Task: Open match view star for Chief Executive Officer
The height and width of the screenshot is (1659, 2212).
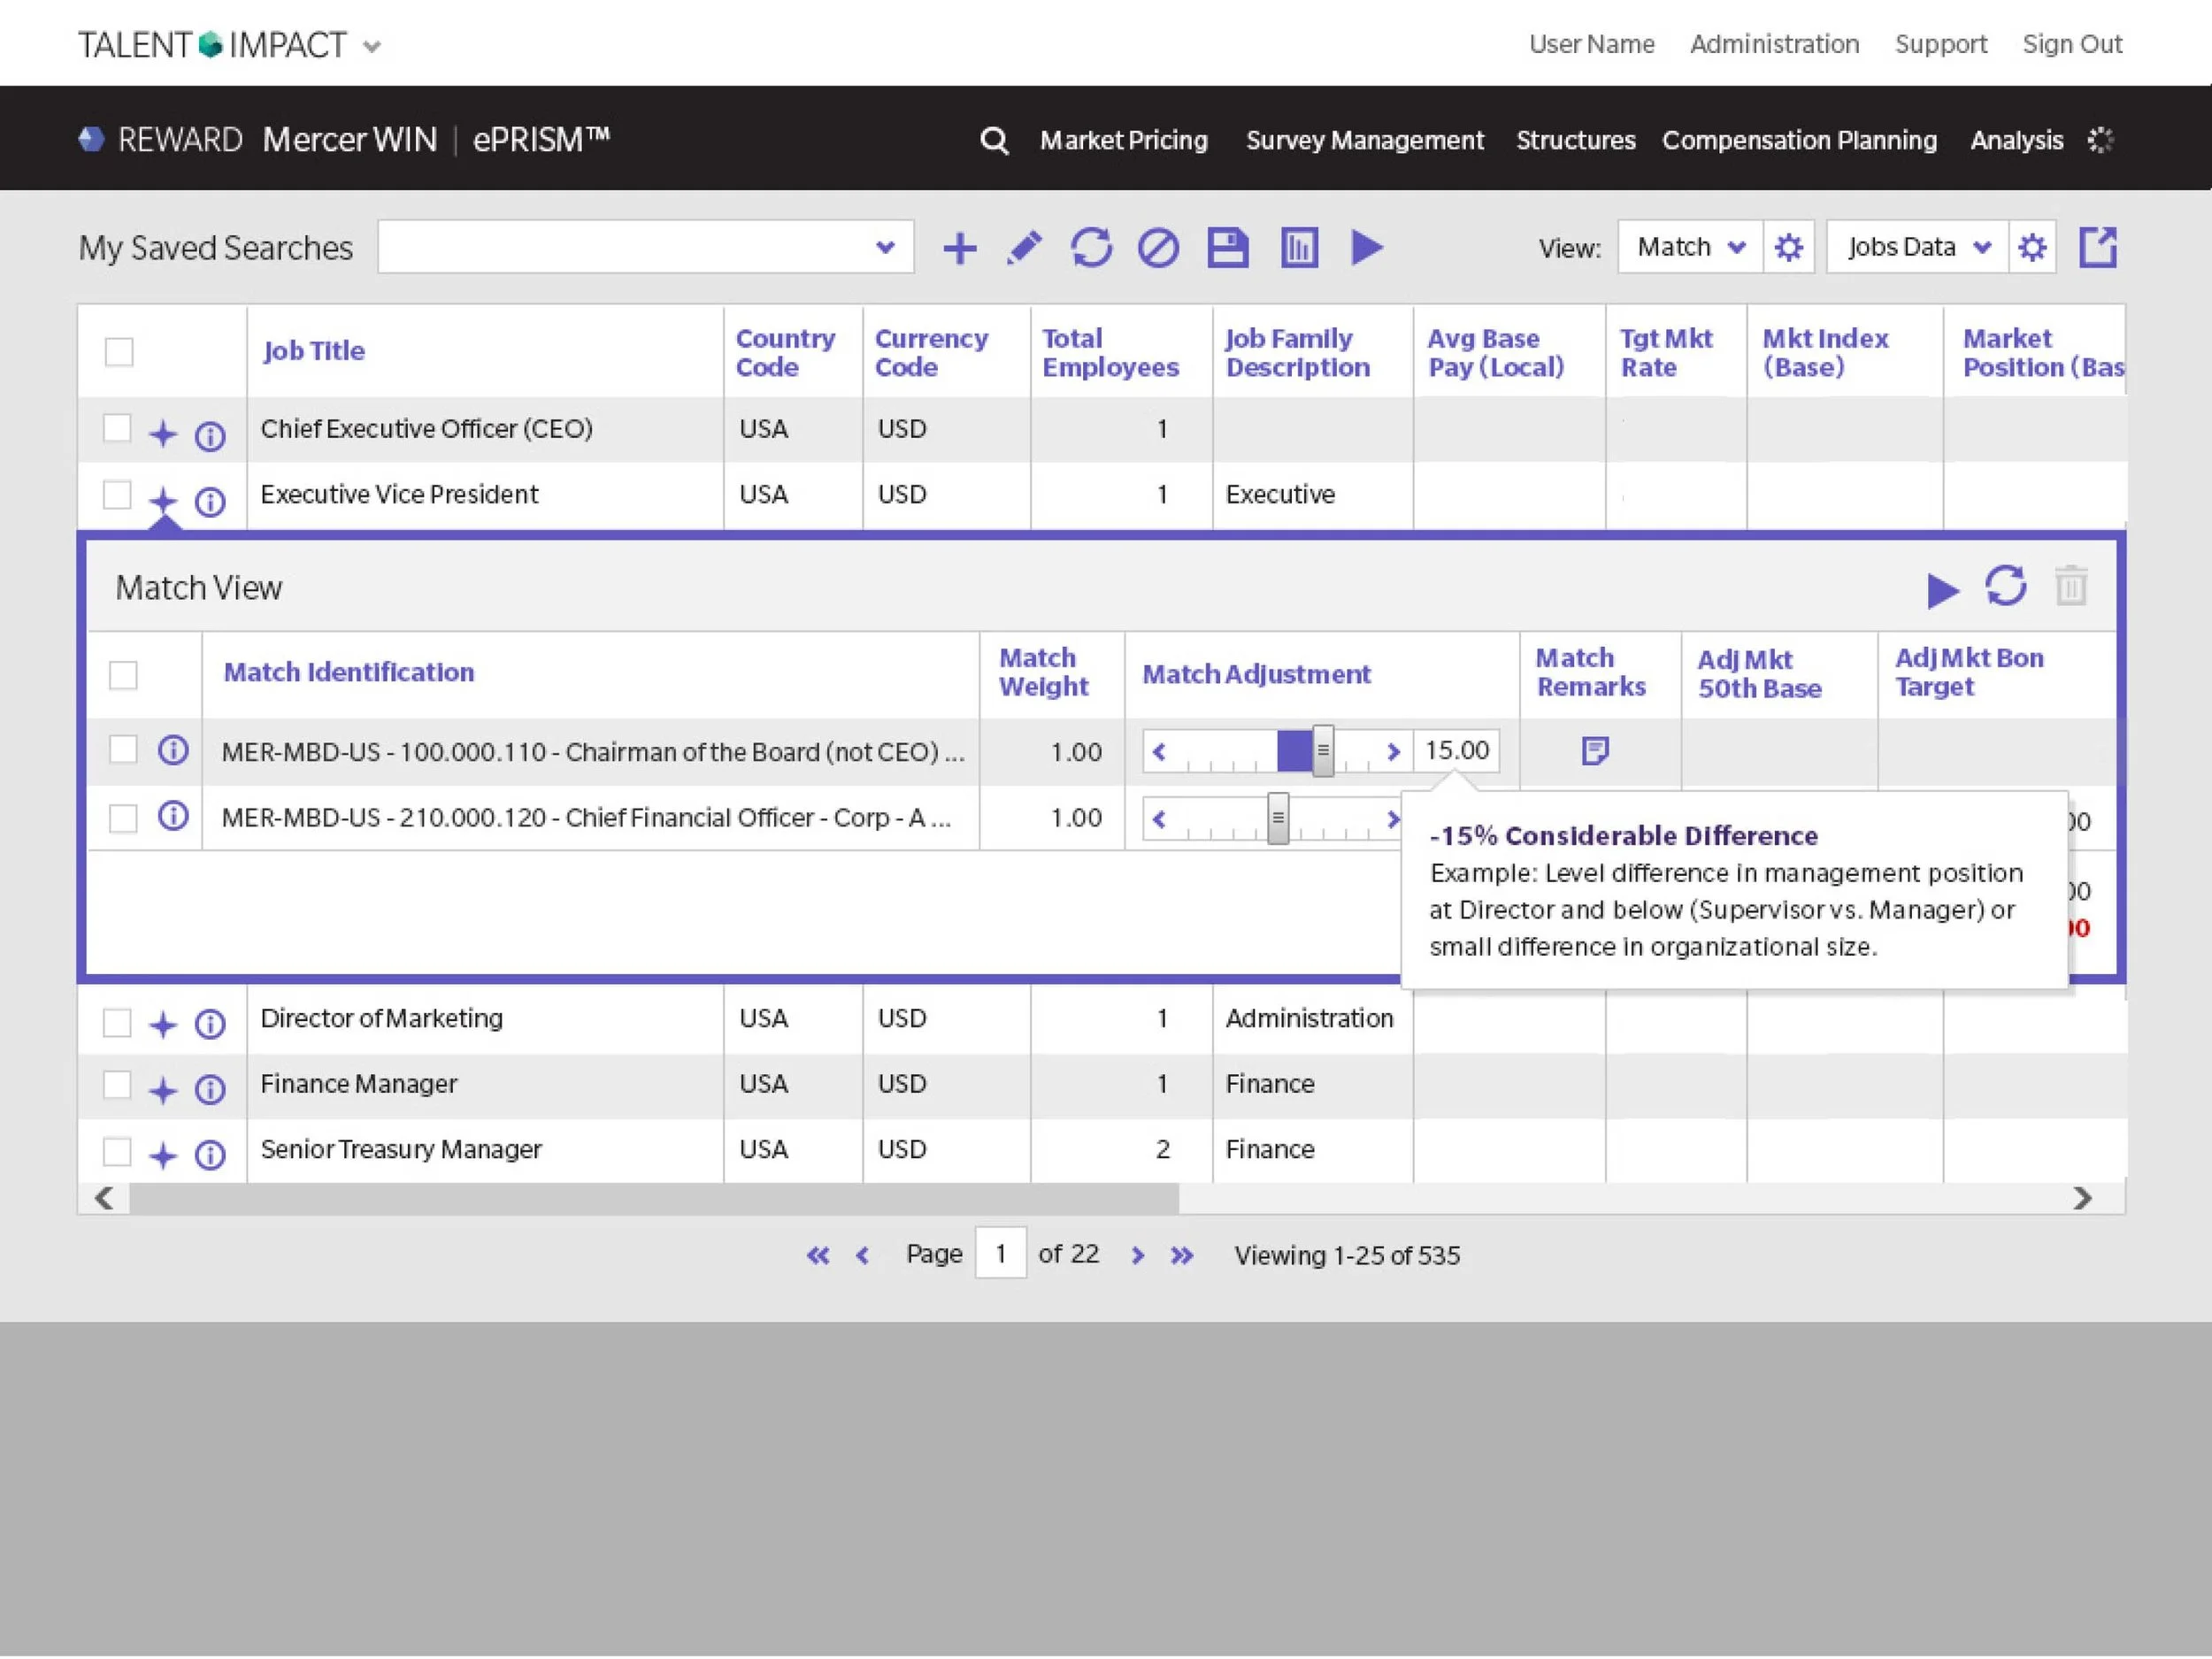Action: tap(163, 434)
